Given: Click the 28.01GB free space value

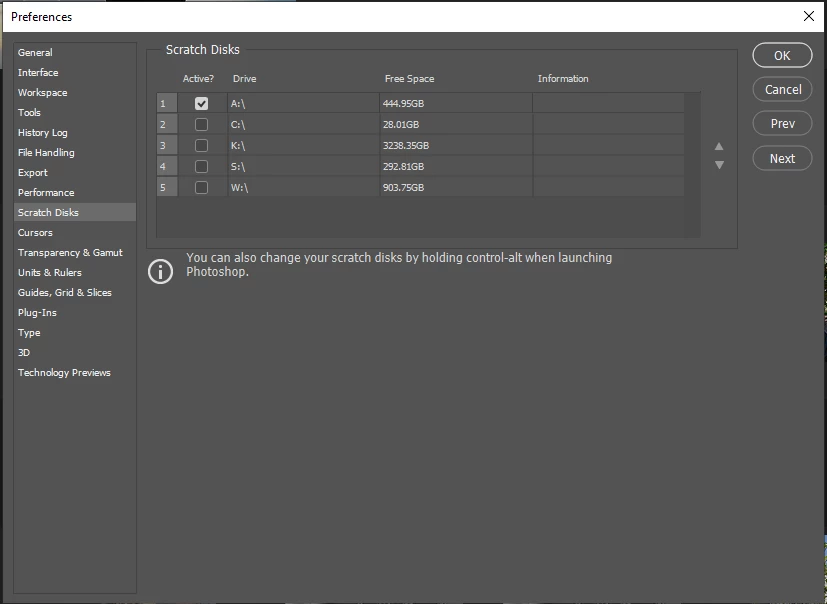Looking at the screenshot, I should (x=401, y=124).
